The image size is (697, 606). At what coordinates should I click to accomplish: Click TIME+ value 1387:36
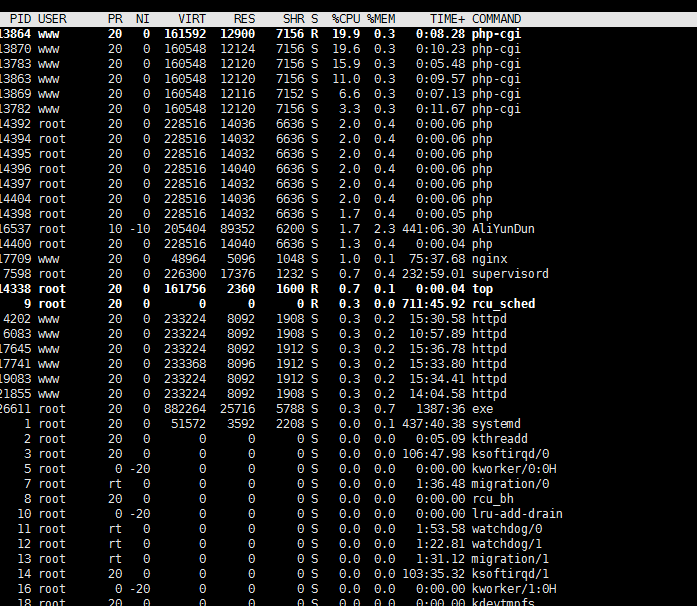pos(441,409)
